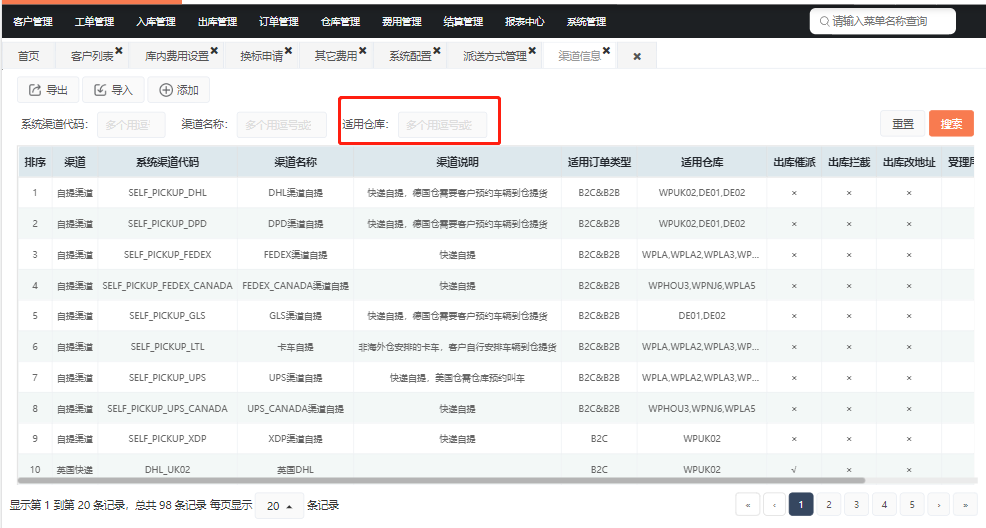Open the 客户管理 menu
The image size is (986, 528).
tap(33, 21)
